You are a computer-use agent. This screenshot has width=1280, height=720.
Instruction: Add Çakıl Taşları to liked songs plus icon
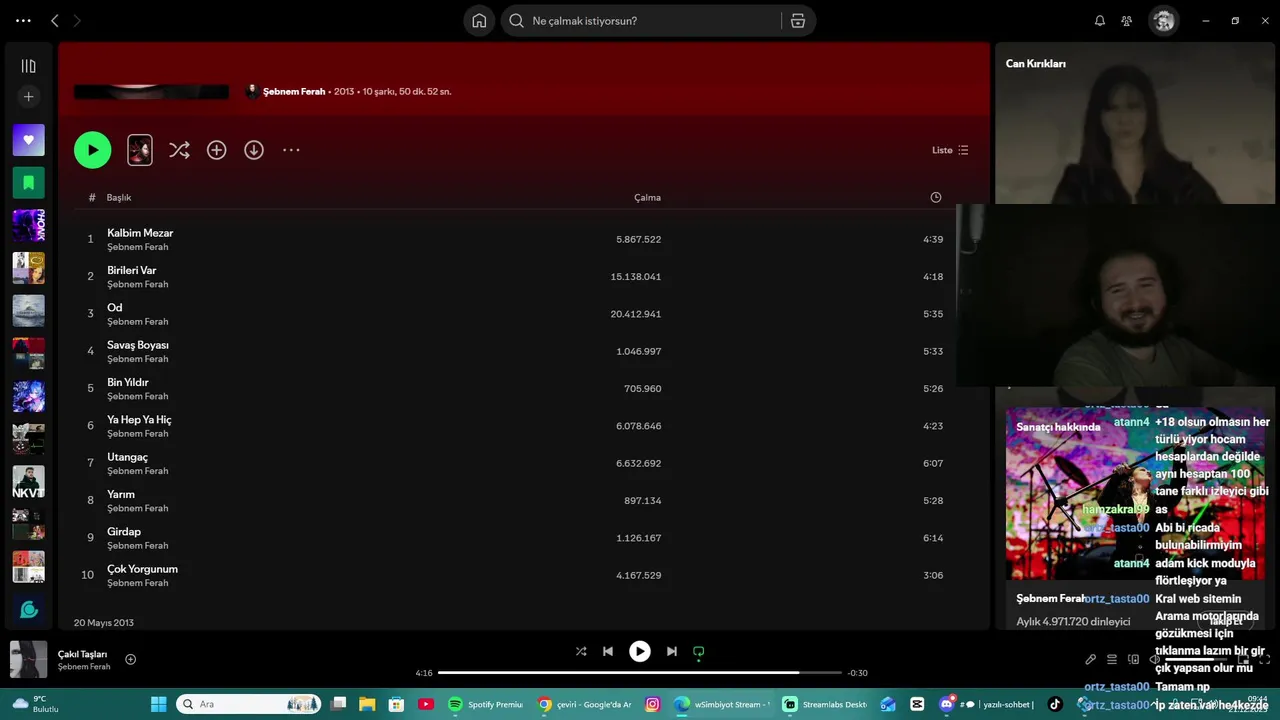coord(130,659)
